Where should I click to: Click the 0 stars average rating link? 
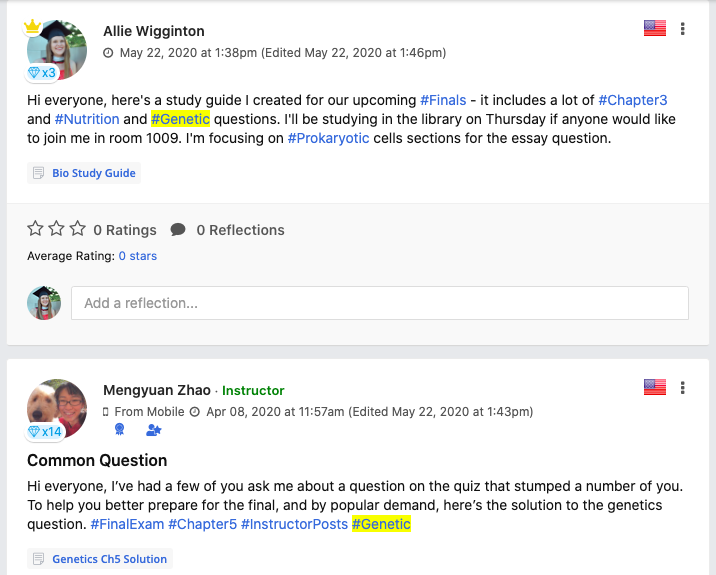[137, 256]
